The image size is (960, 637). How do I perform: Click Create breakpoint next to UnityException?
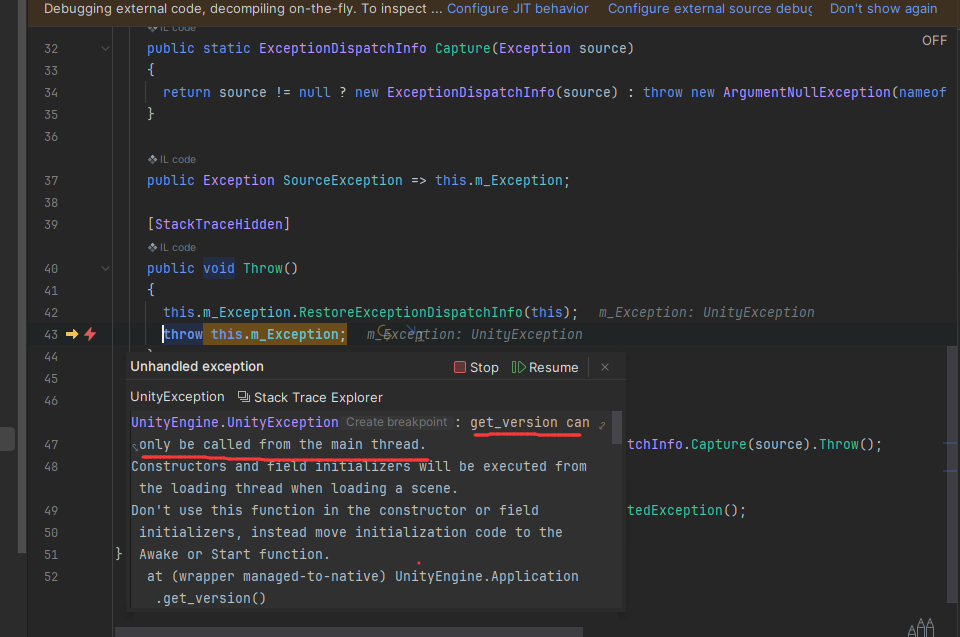tap(396, 423)
